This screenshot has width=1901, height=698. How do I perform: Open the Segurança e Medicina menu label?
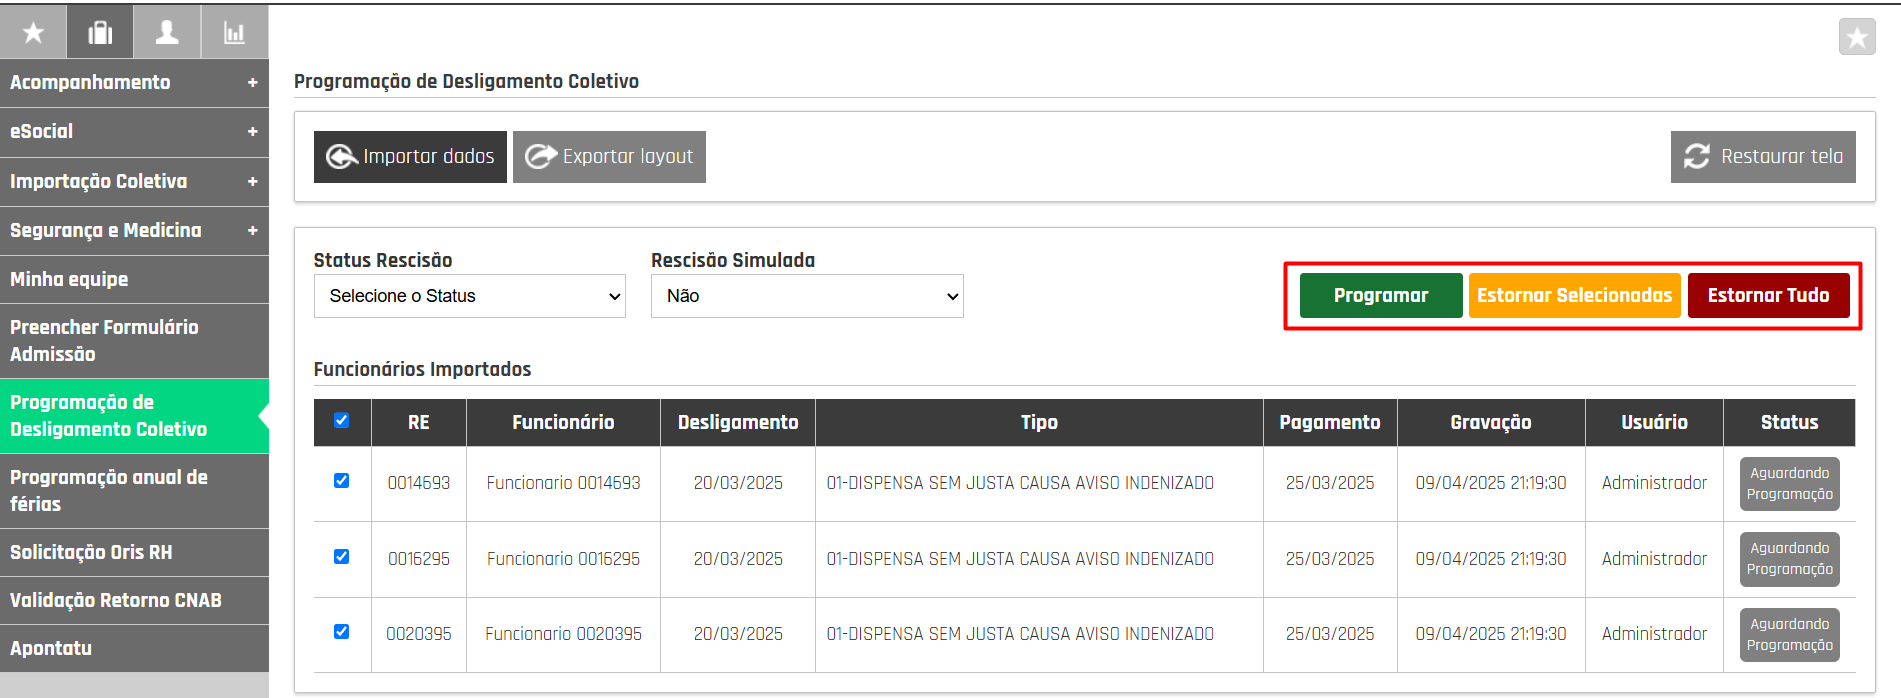pyautogui.click(x=106, y=231)
